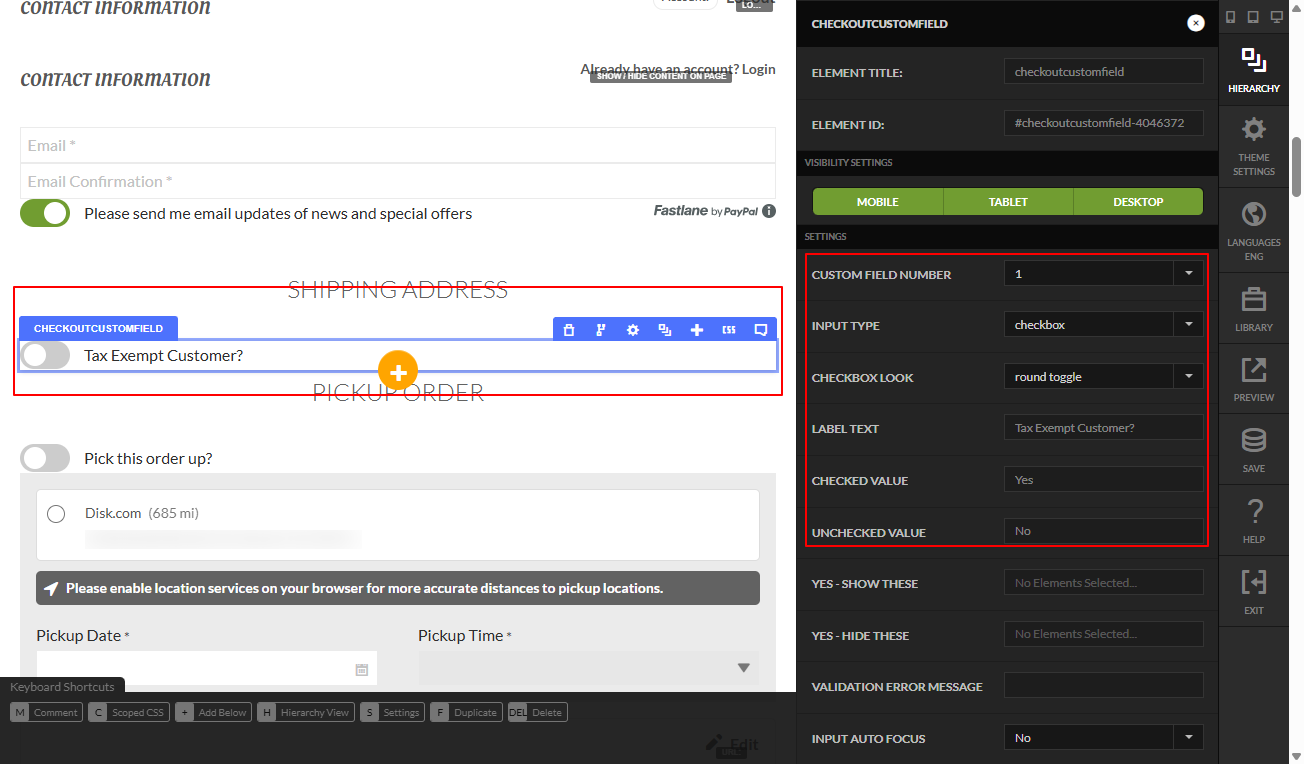1304x764 pixels.
Task: Turn off email updates toggle
Action: (45, 213)
